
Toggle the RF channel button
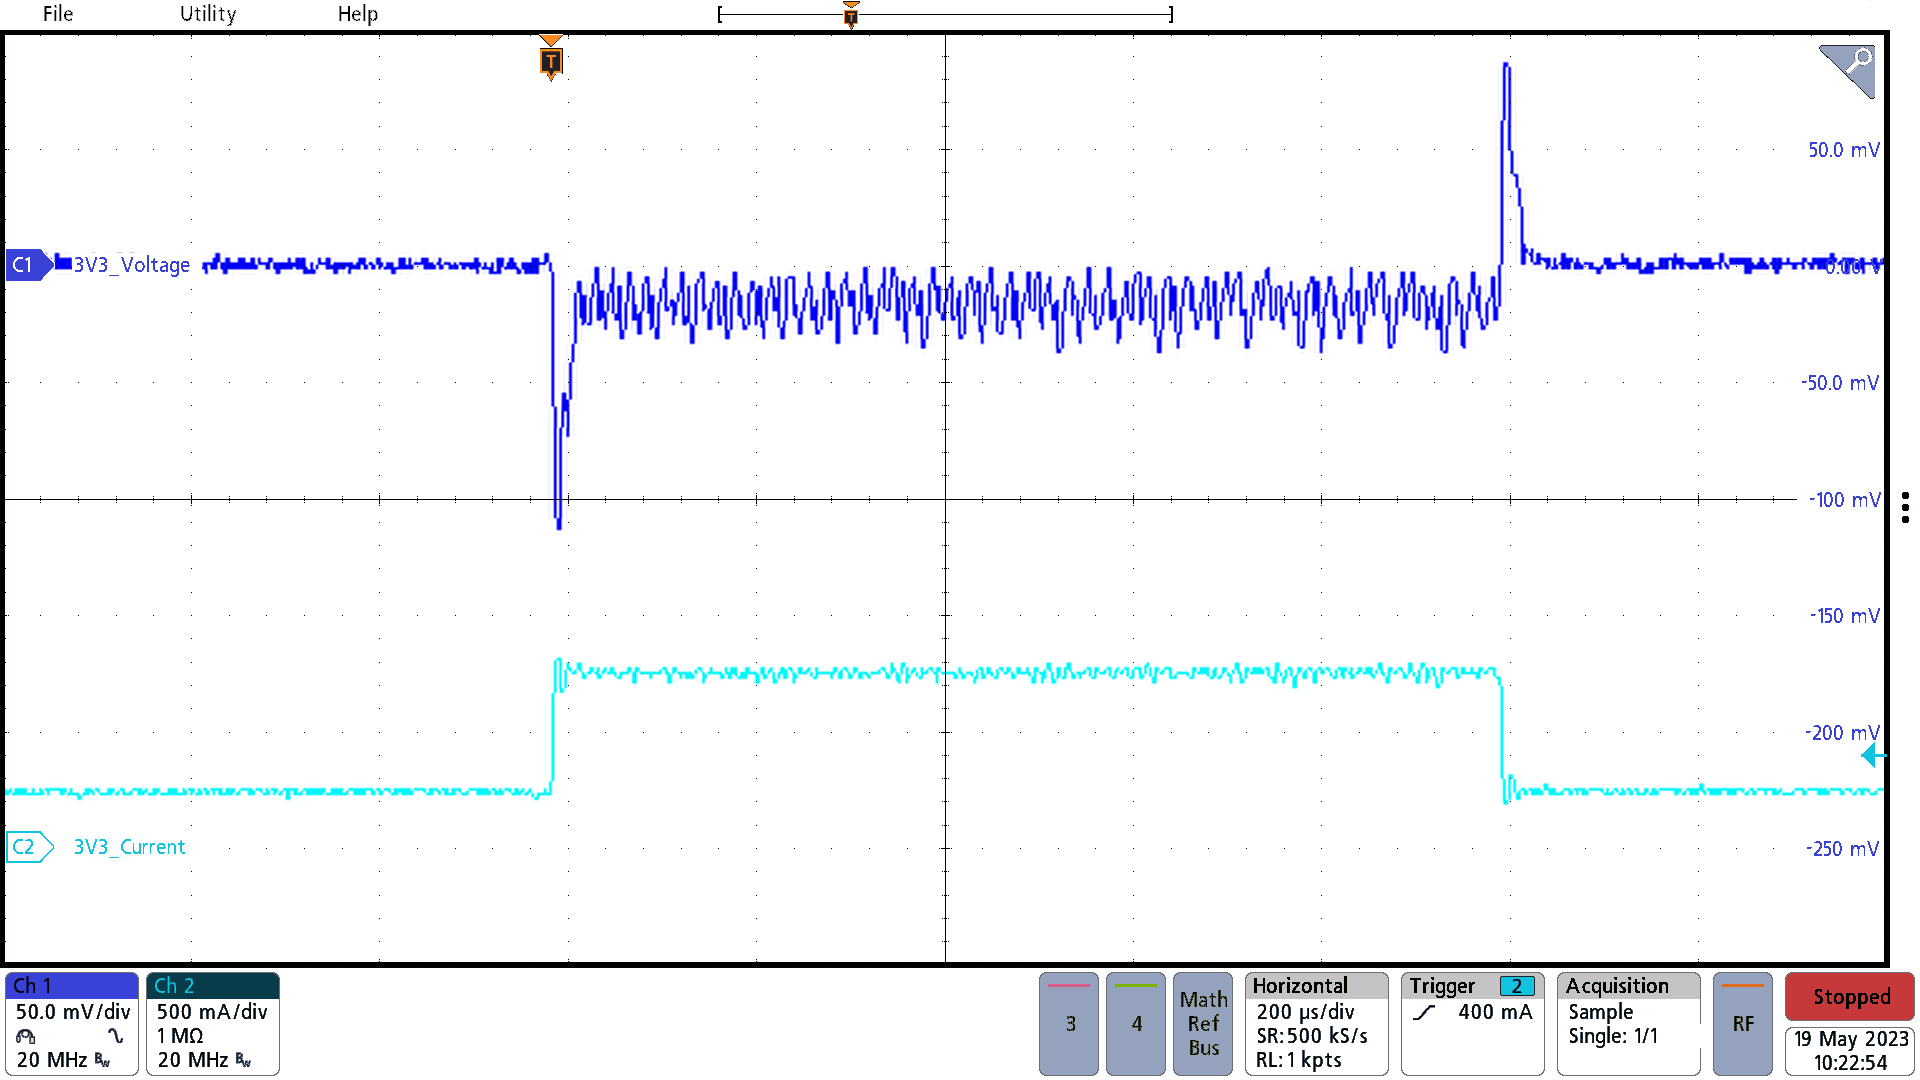[1742, 1023]
